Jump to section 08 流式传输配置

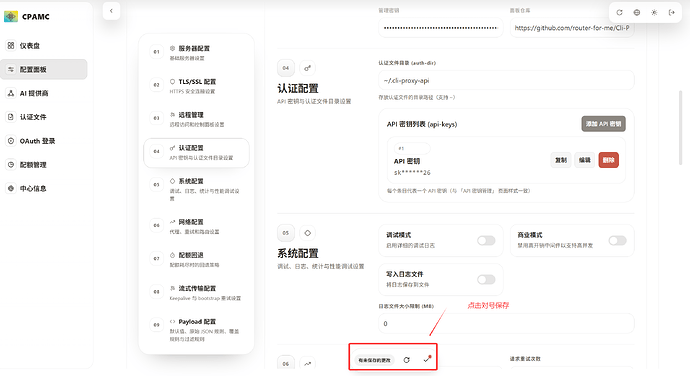[196, 292]
